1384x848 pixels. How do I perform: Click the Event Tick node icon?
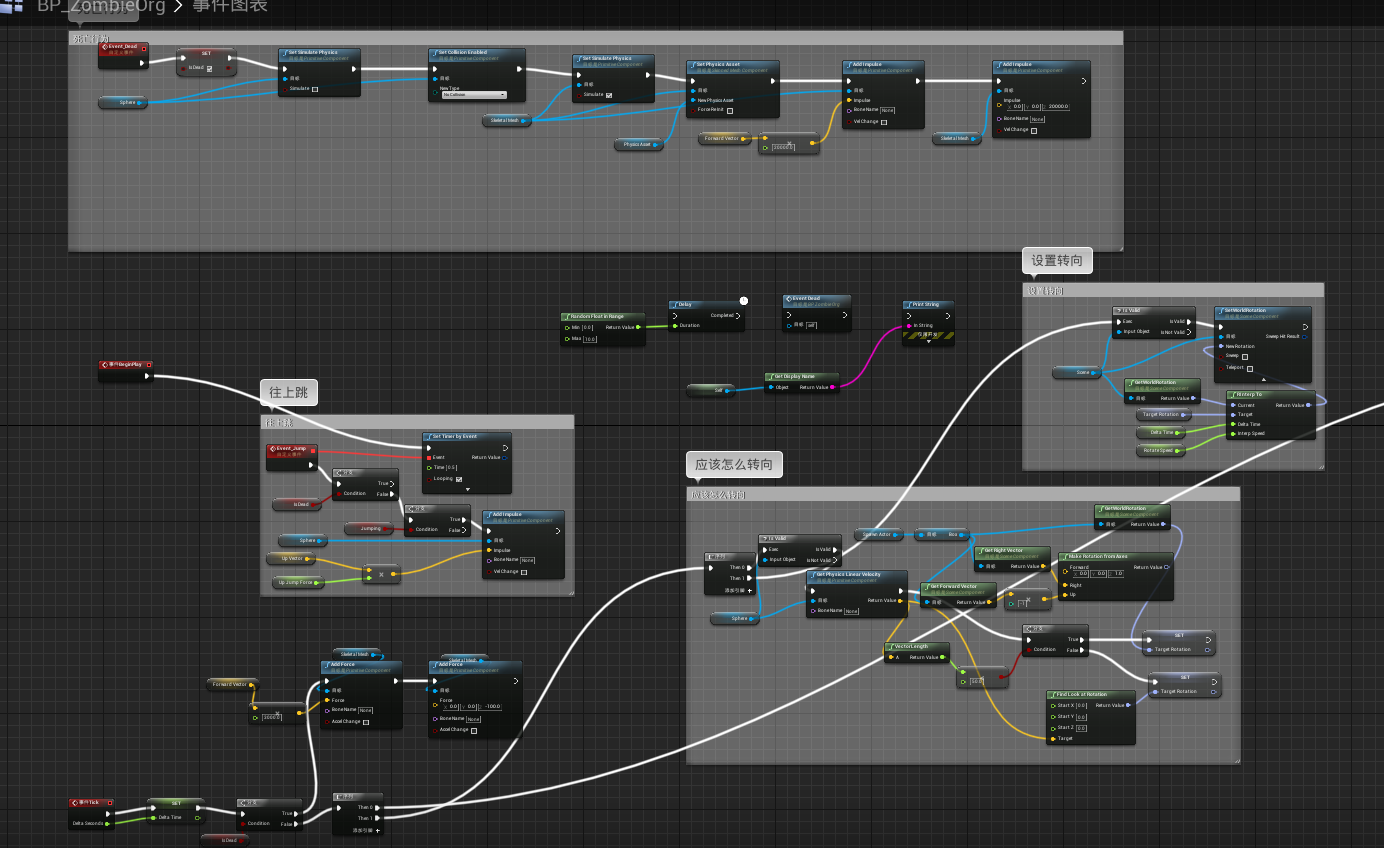point(75,802)
